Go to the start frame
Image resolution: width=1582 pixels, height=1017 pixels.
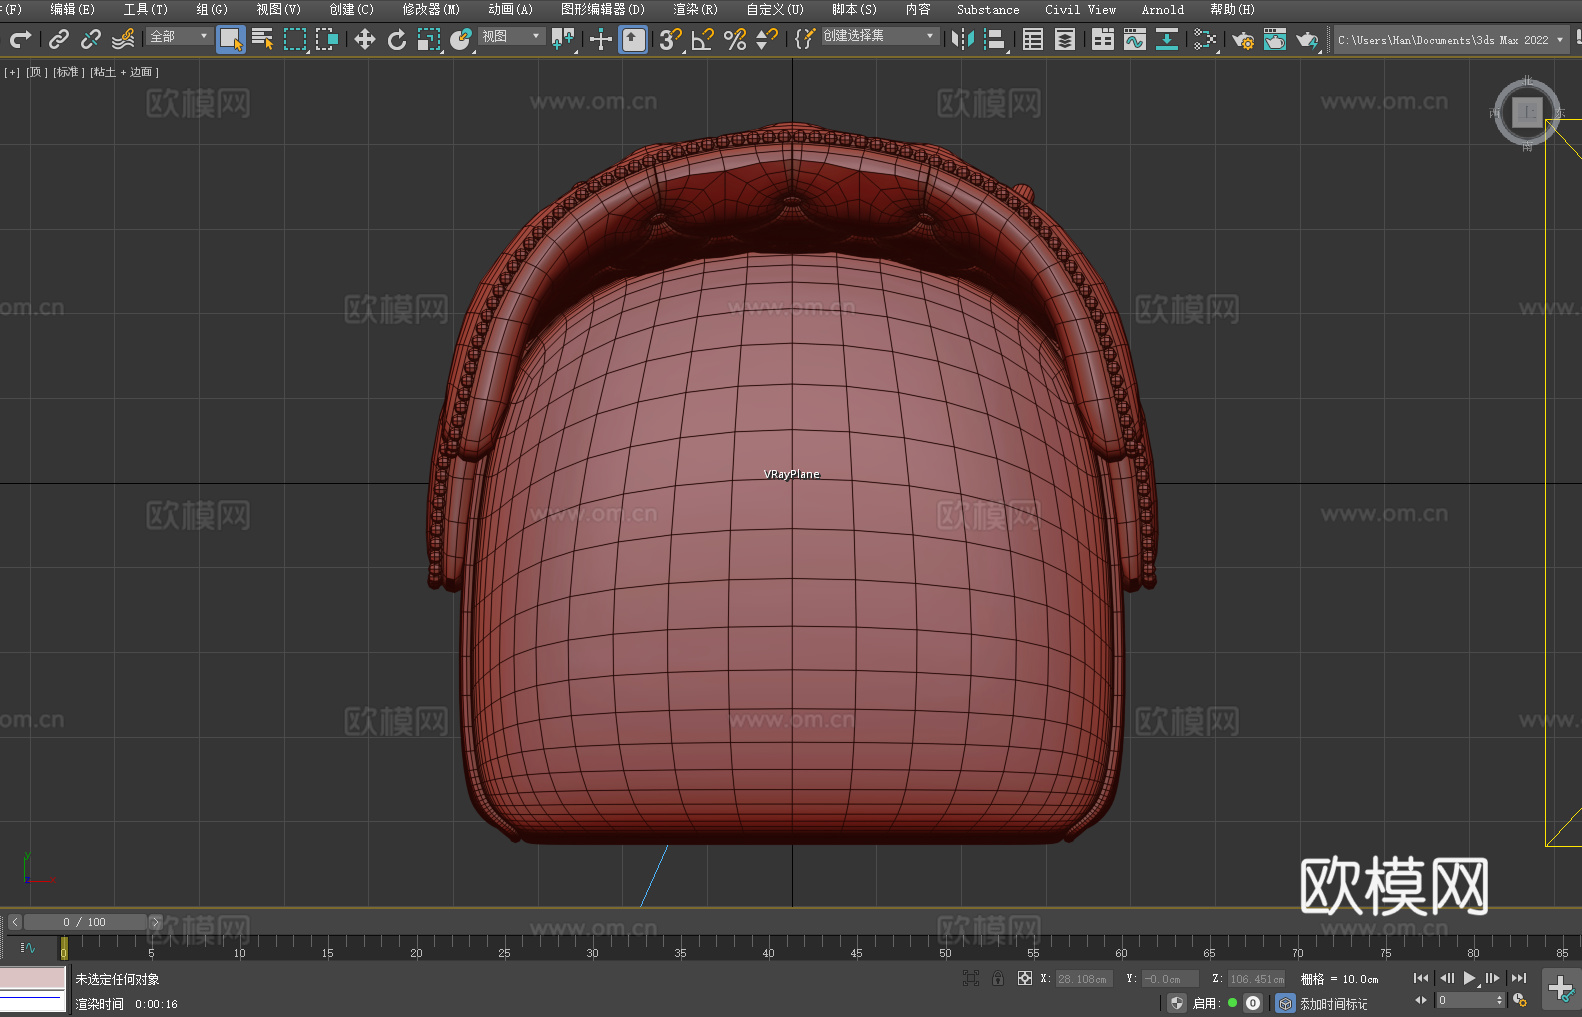pos(1421,978)
